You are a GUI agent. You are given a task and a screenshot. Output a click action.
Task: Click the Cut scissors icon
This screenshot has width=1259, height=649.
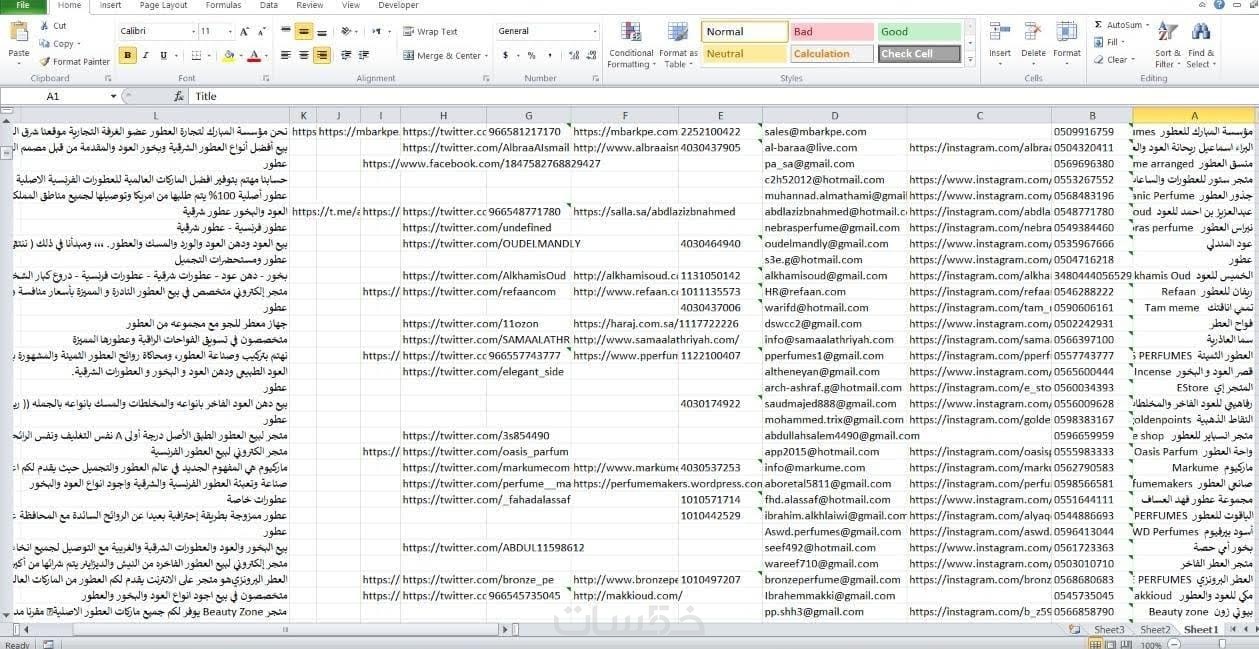tap(44, 26)
